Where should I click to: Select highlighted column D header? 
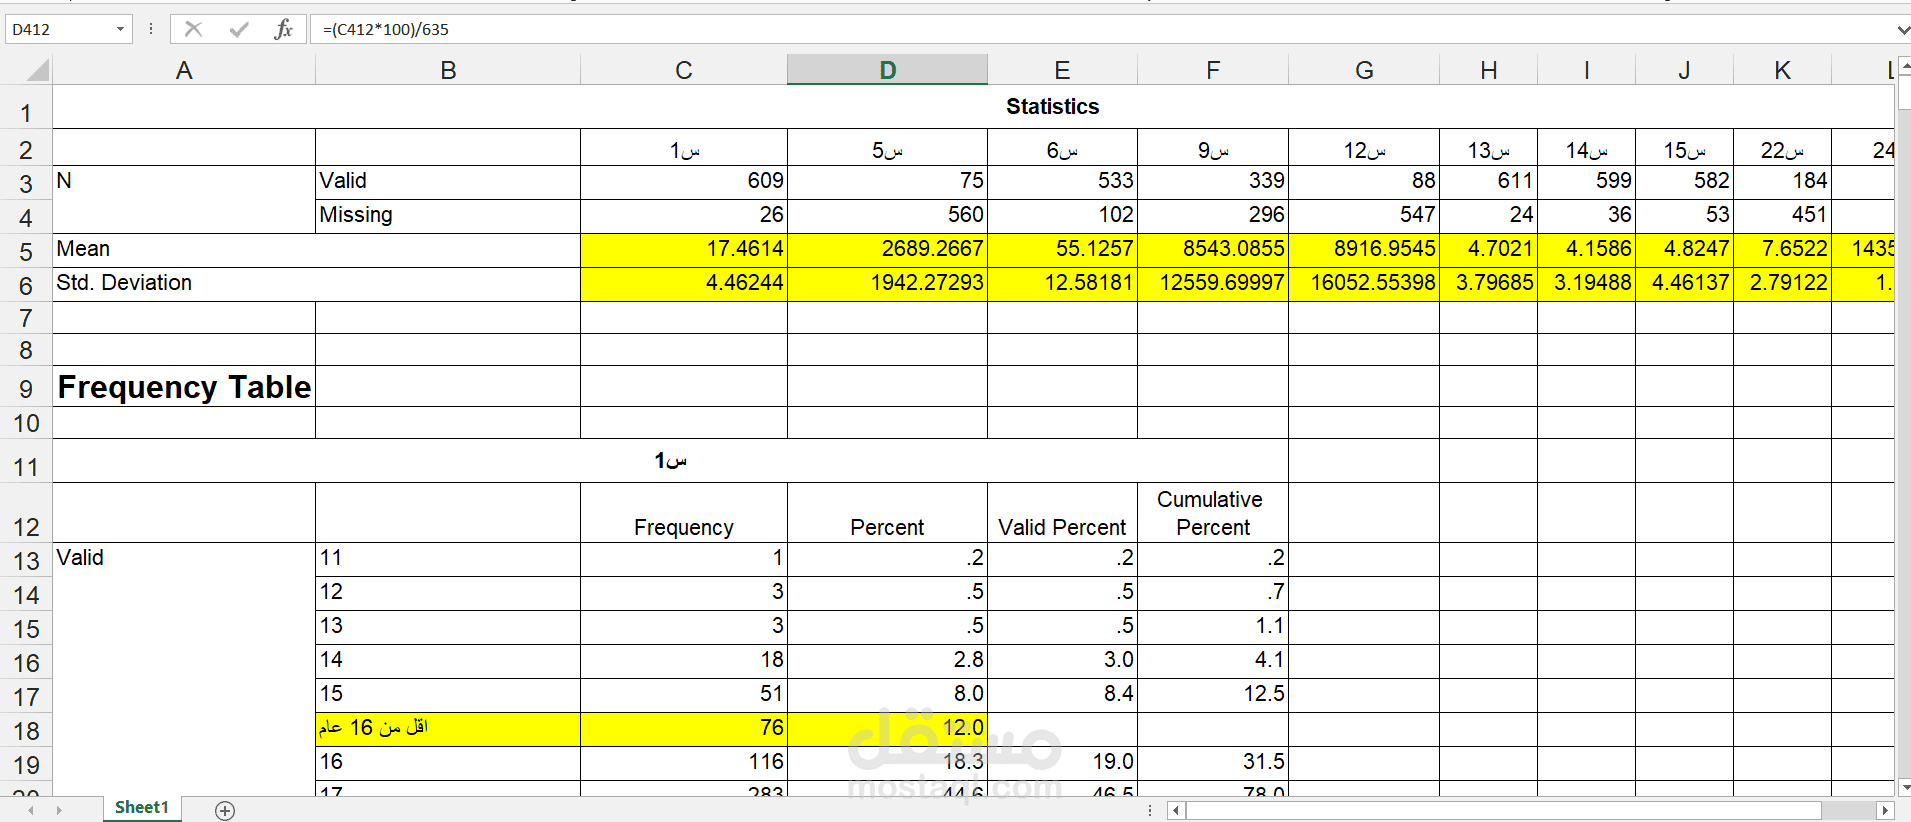tap(887, 70)
